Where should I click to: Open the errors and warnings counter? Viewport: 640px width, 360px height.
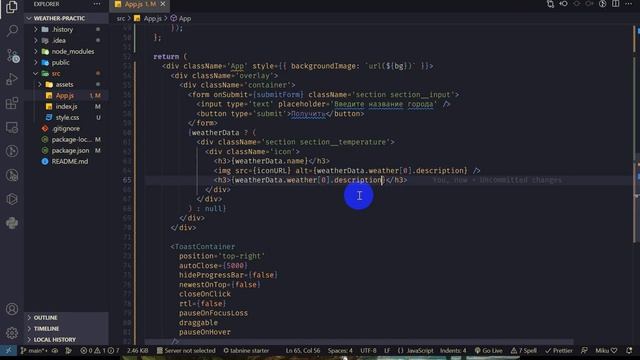(x=100, y=351)
